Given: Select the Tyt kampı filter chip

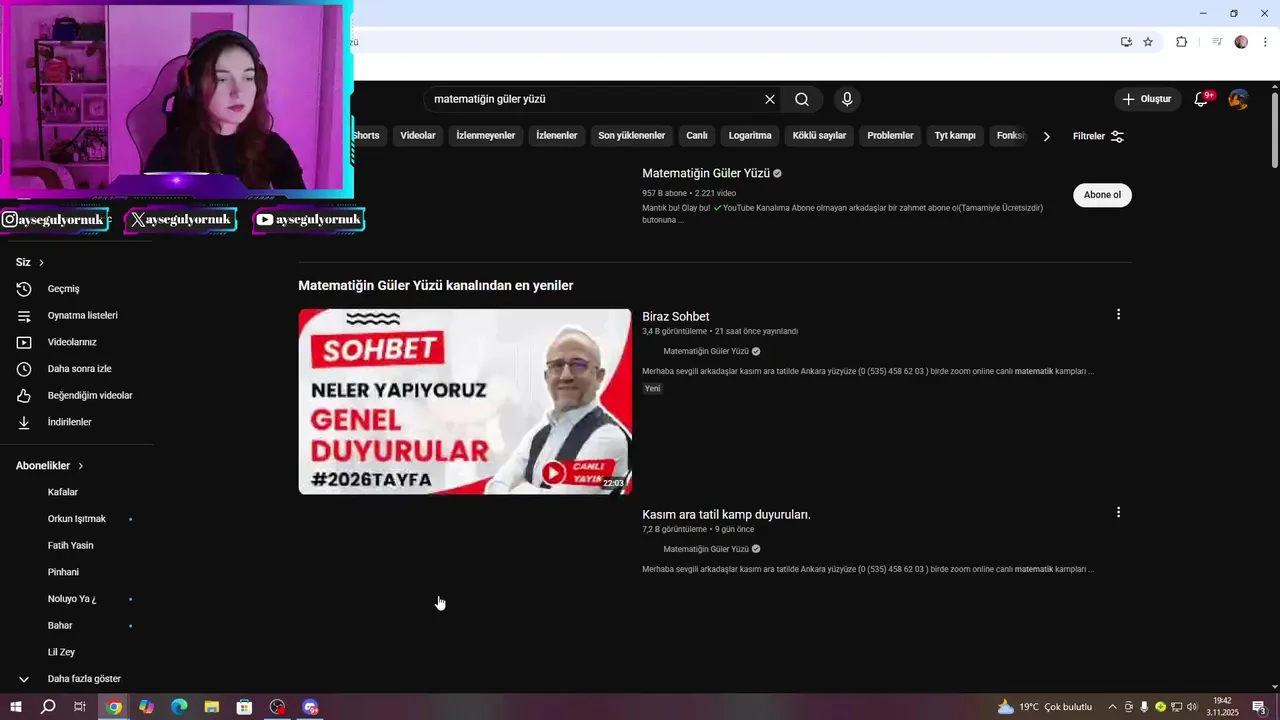Looking at the screenshot, I should tap(955, 136).
